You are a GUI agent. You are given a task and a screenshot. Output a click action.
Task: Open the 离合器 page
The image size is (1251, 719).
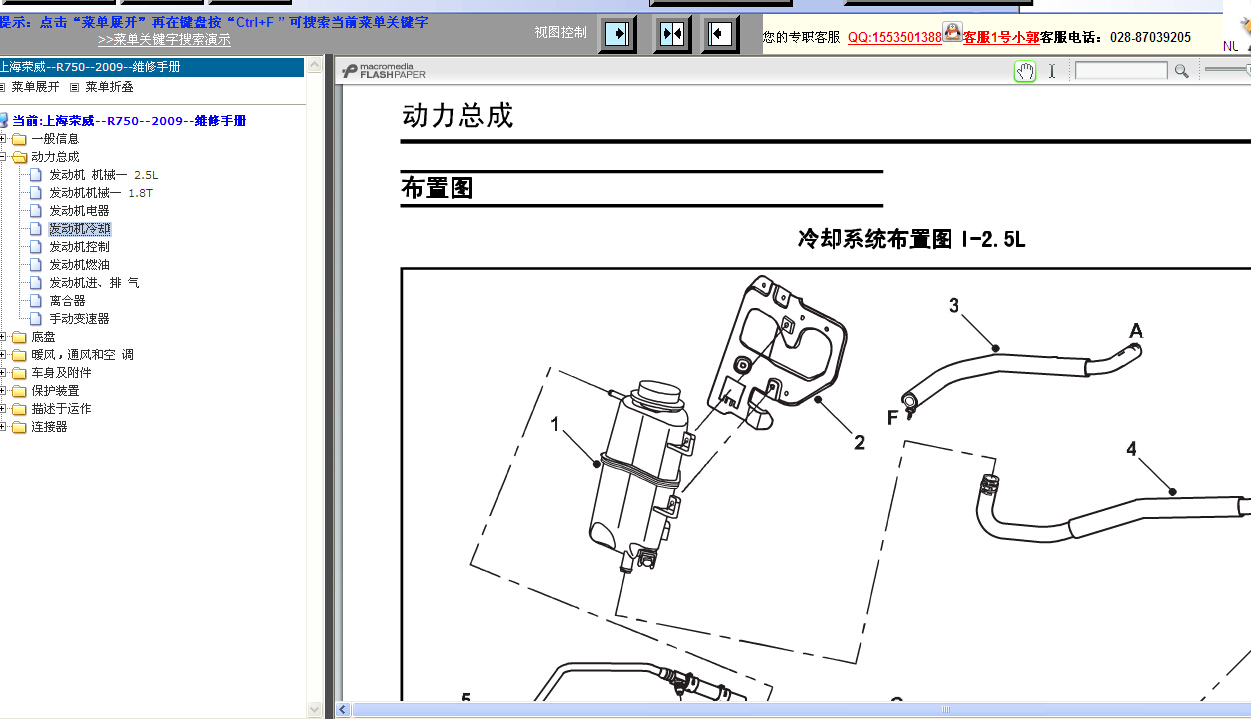67,301
